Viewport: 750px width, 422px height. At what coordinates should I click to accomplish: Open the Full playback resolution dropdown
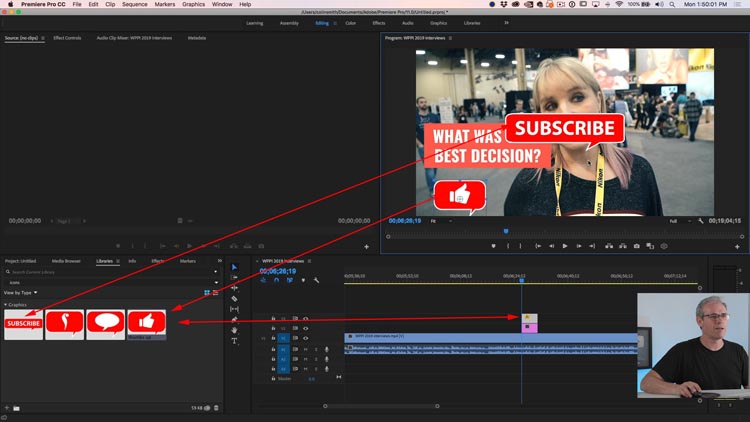pyautogui.click(x=680, y=221)
